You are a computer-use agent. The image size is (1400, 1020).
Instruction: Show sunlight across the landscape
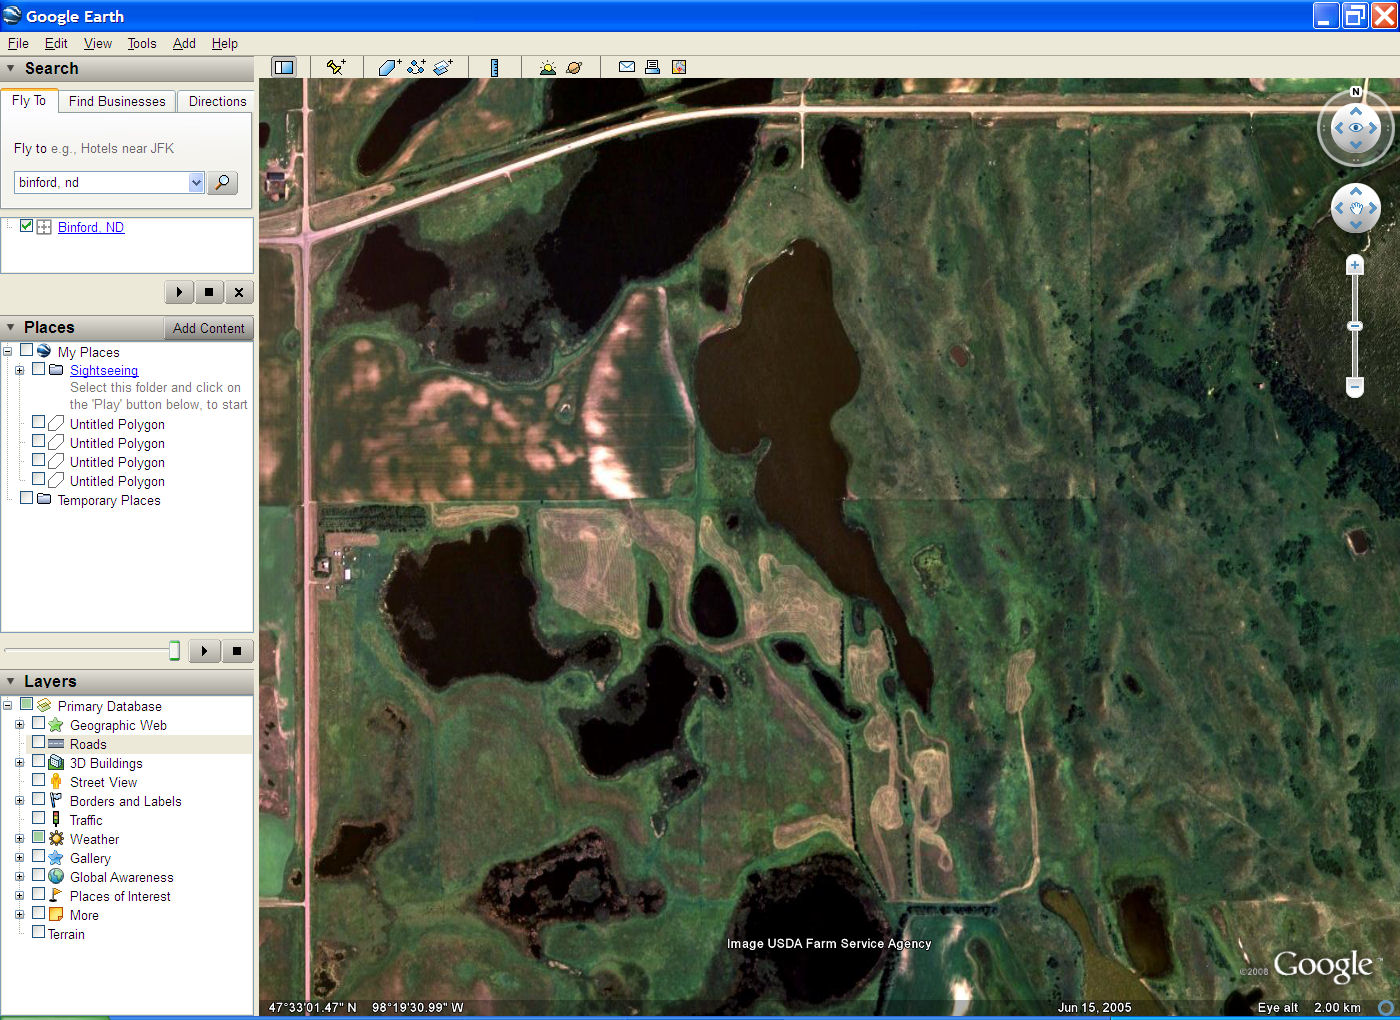(547, 67)
